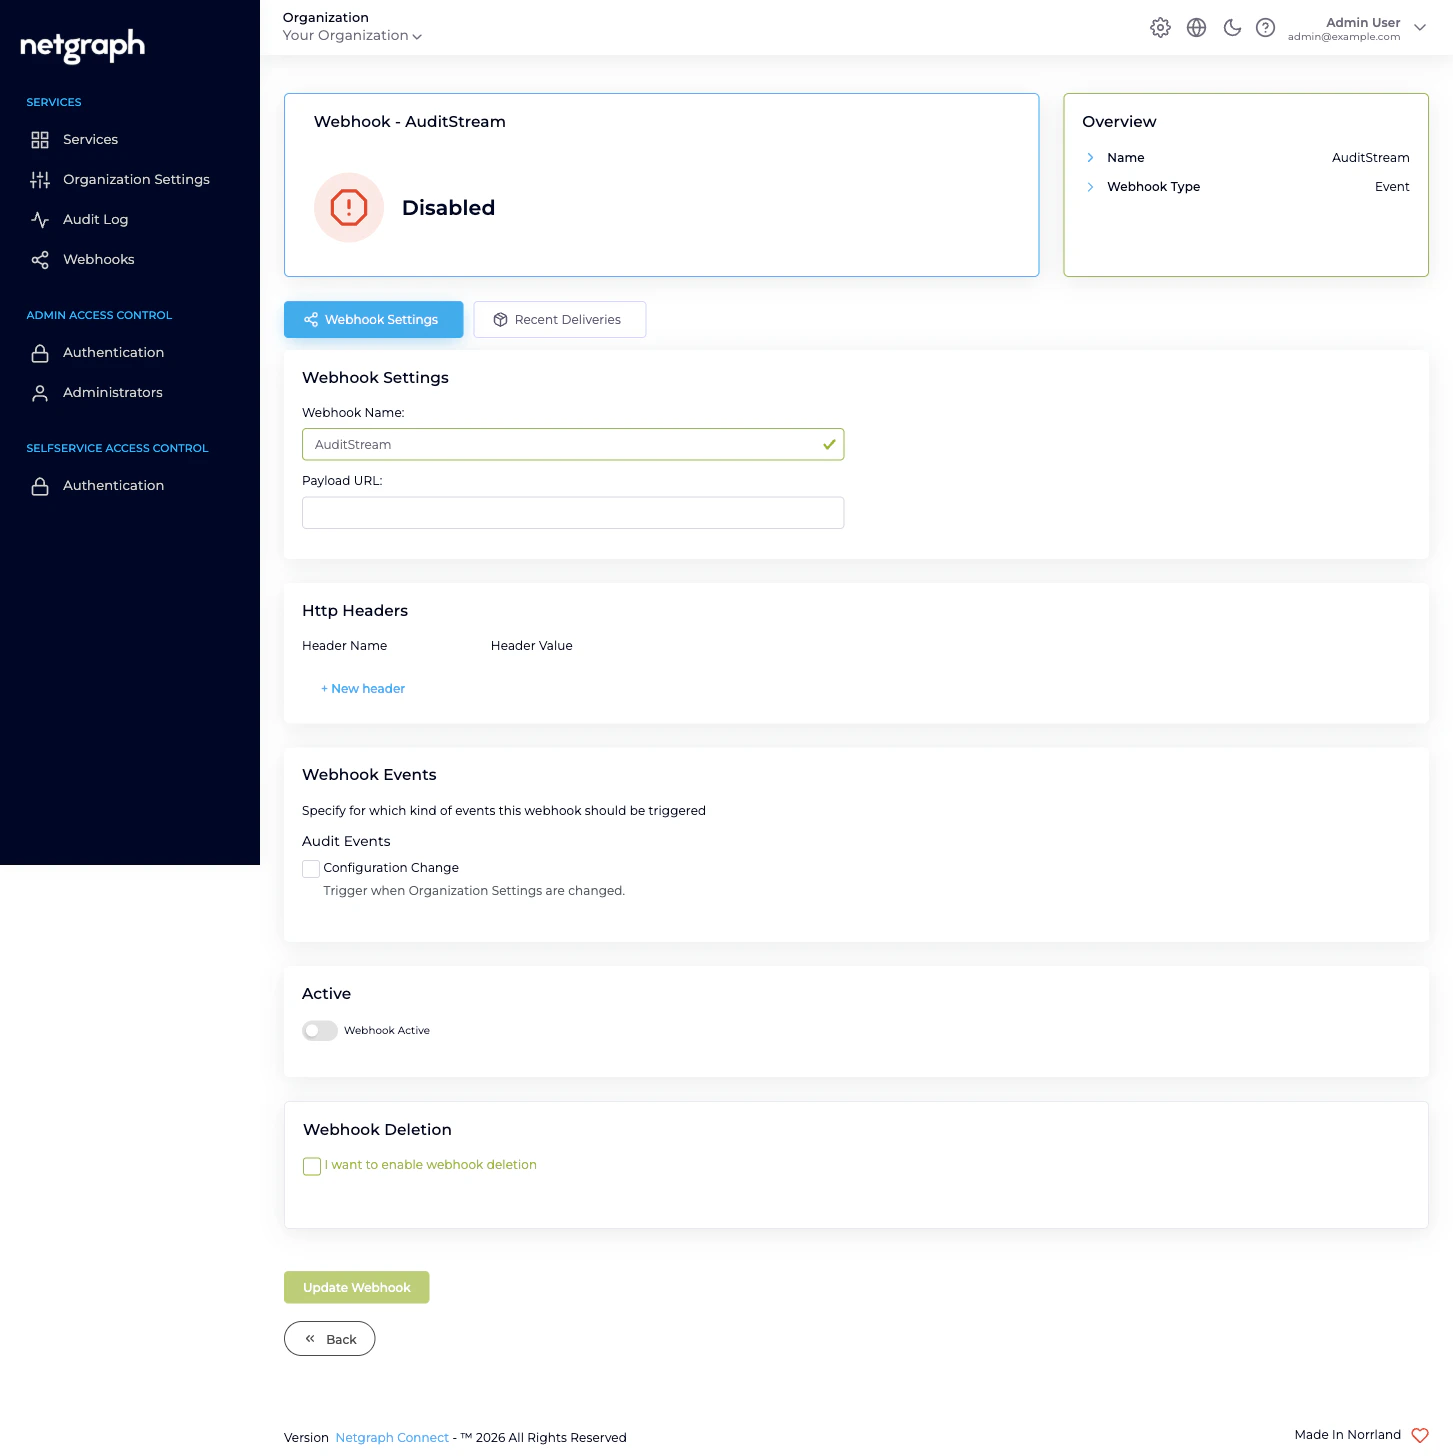The height and width of the screenshot is (1456, 1453).
Task: Click the globe language icon
Action: [x=1196, y=27]
